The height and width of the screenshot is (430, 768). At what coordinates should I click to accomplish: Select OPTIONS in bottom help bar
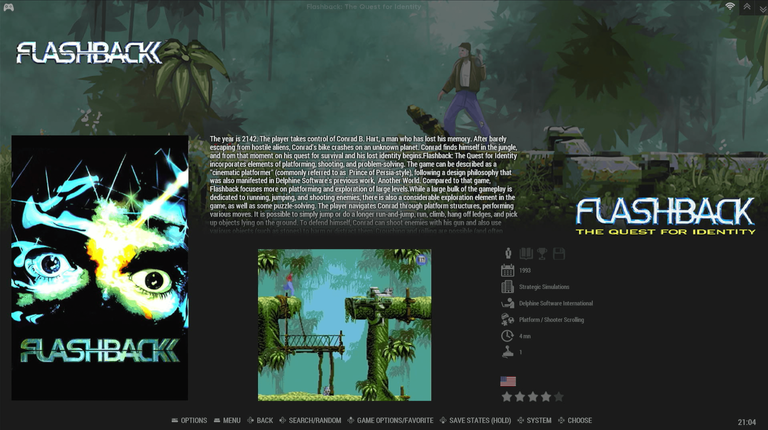click(x=194, y=420)
